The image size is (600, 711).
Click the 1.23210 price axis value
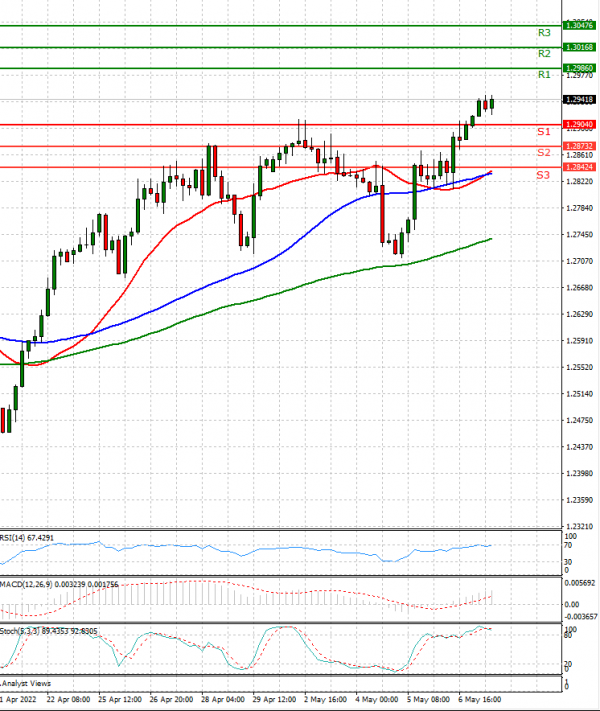click(x=580, y=526)
